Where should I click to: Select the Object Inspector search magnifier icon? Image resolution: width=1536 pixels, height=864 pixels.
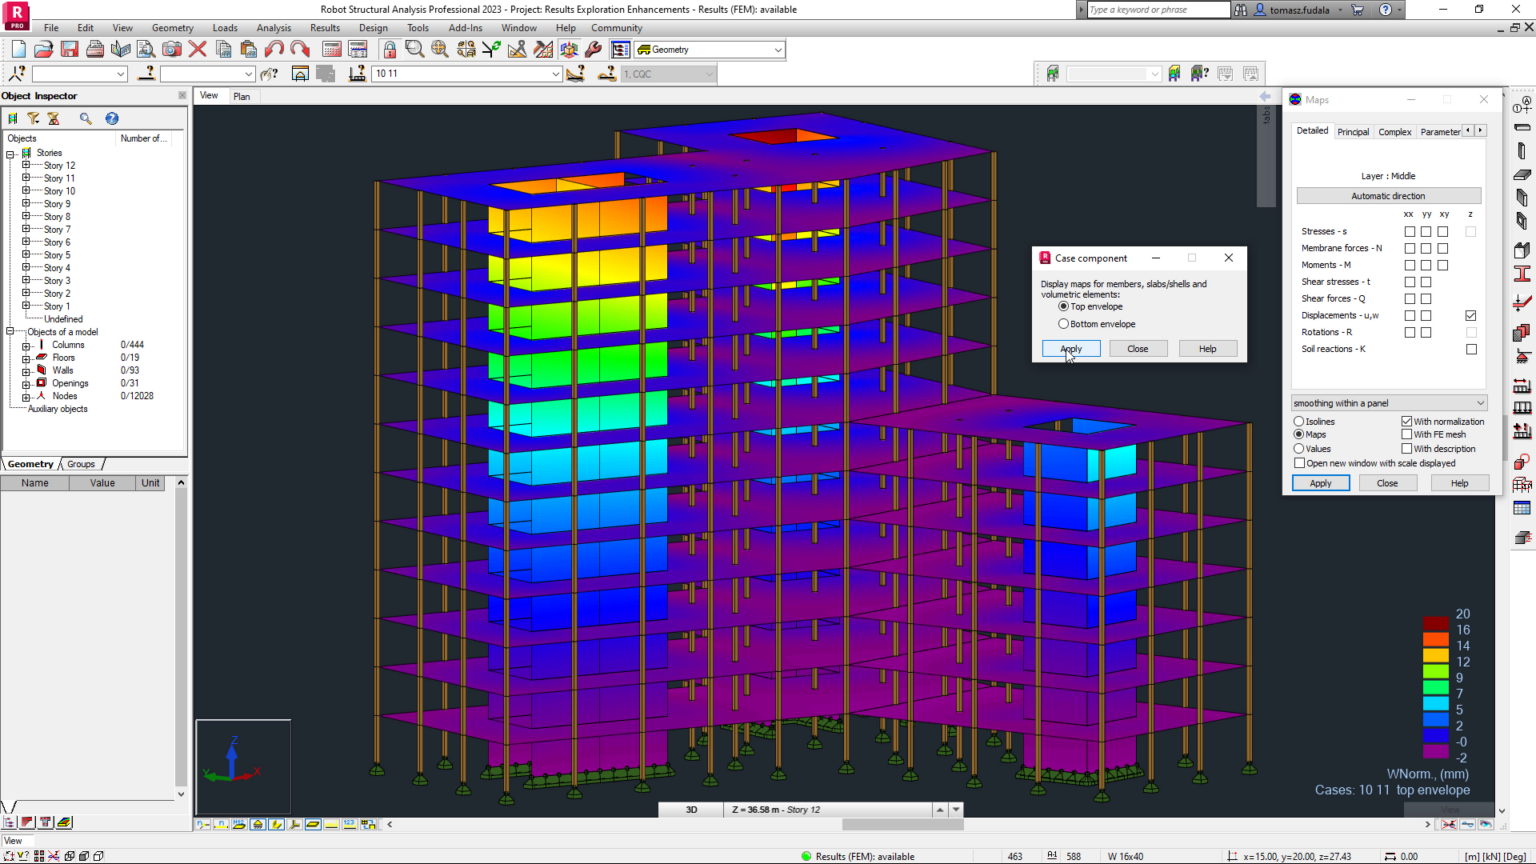pyautogui.click(x=85, y=118)
